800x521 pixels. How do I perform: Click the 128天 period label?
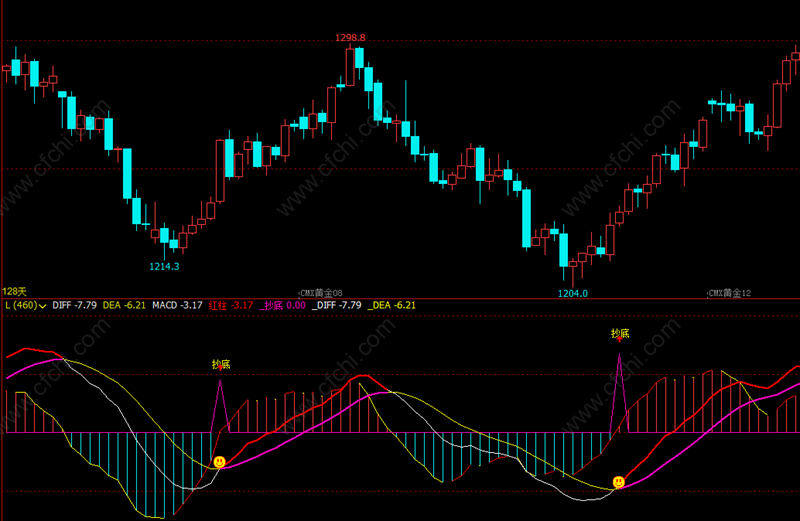(14, 291)
